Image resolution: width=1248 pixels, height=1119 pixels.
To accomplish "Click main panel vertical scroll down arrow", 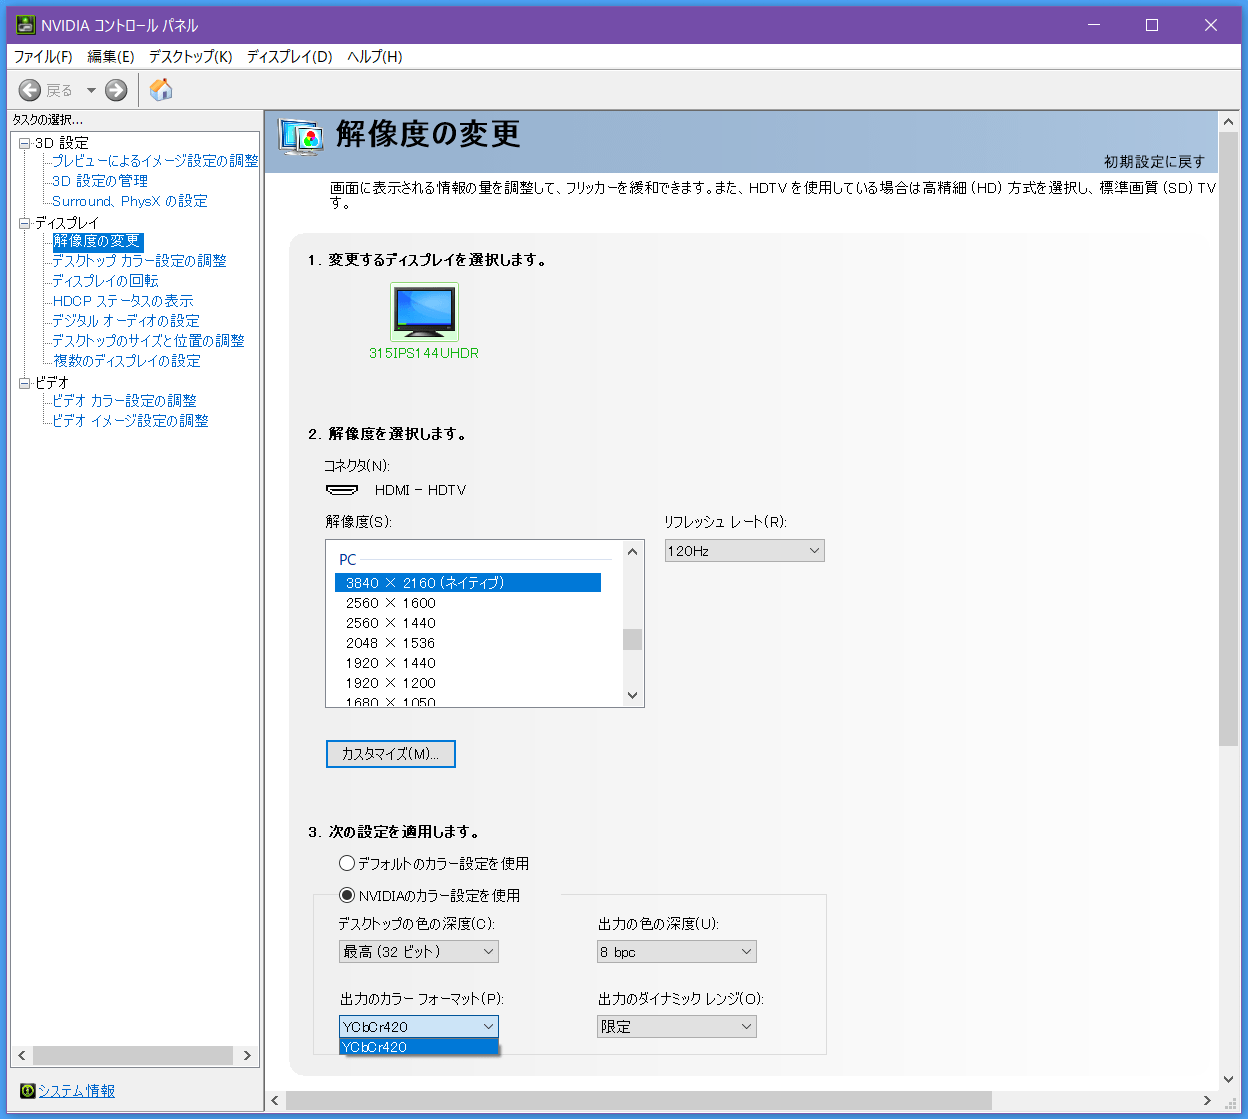I will pyautogui.click(x=1229, y=1079).
